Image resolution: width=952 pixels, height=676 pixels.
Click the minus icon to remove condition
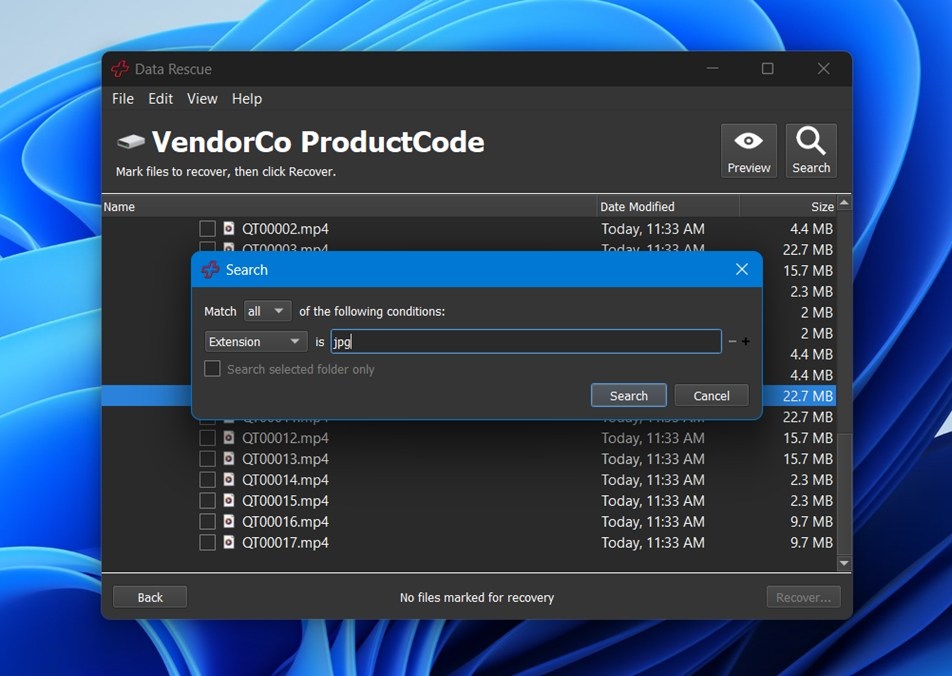(x=732, y=342)
